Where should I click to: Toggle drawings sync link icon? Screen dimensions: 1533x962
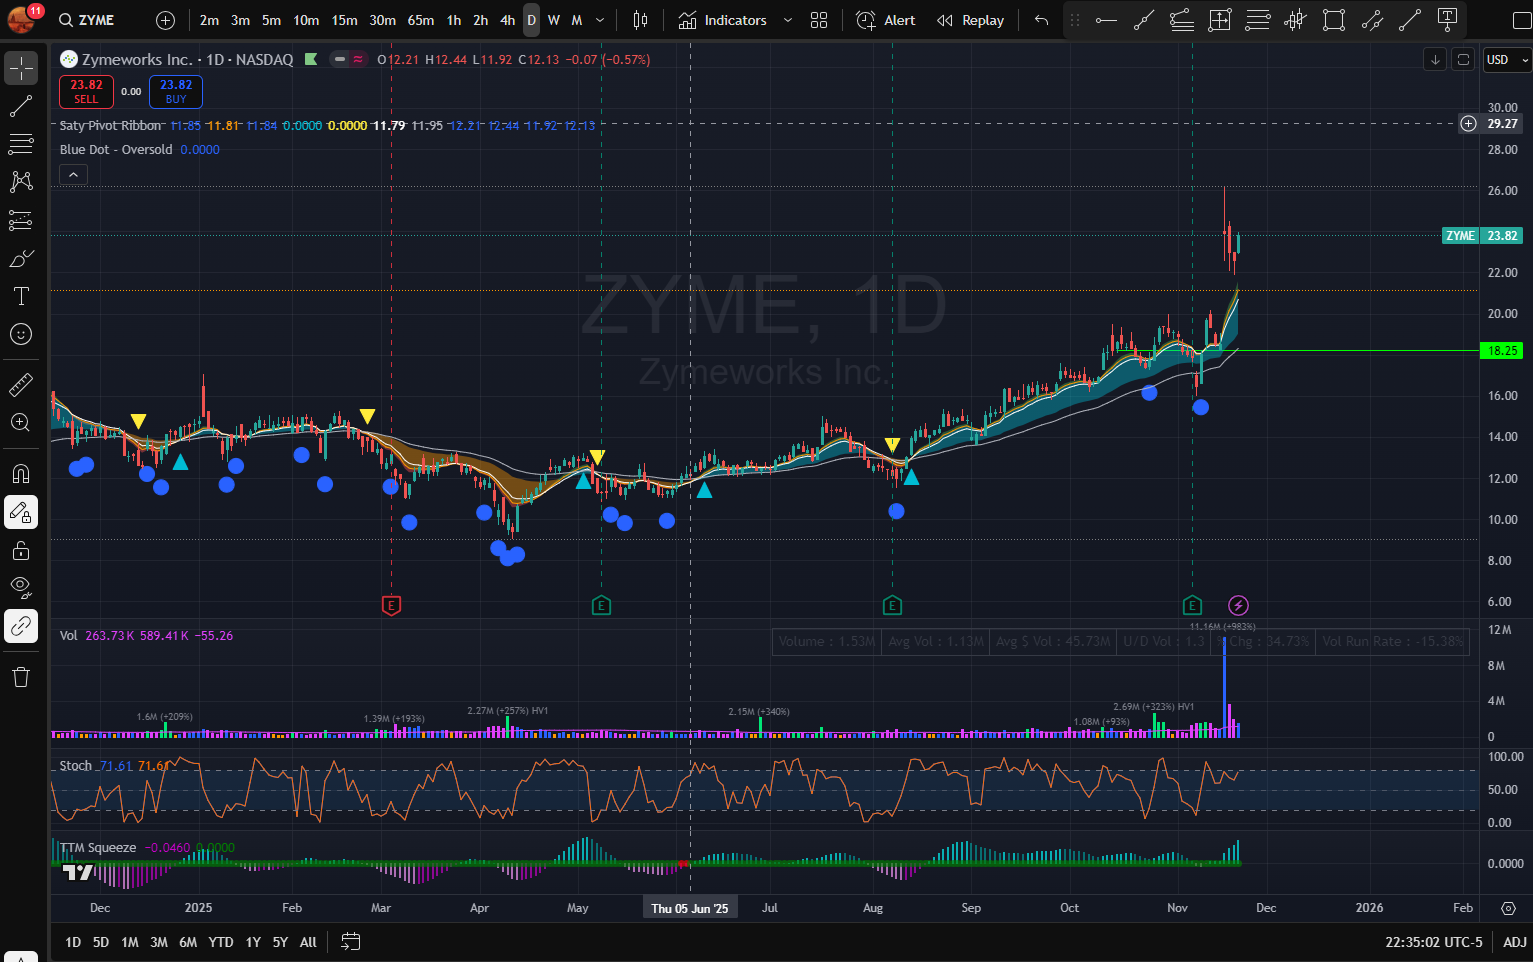[x=21, y=626]
